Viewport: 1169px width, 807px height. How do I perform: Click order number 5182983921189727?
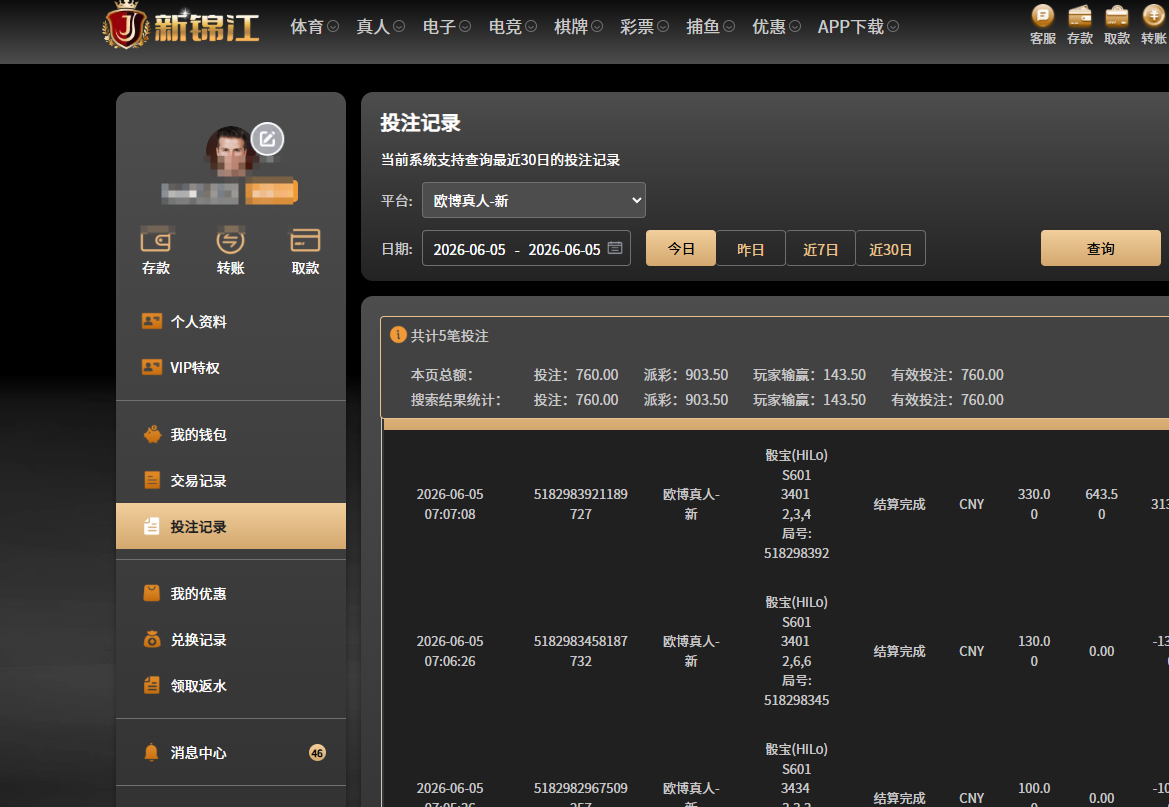tap(581, 504)
